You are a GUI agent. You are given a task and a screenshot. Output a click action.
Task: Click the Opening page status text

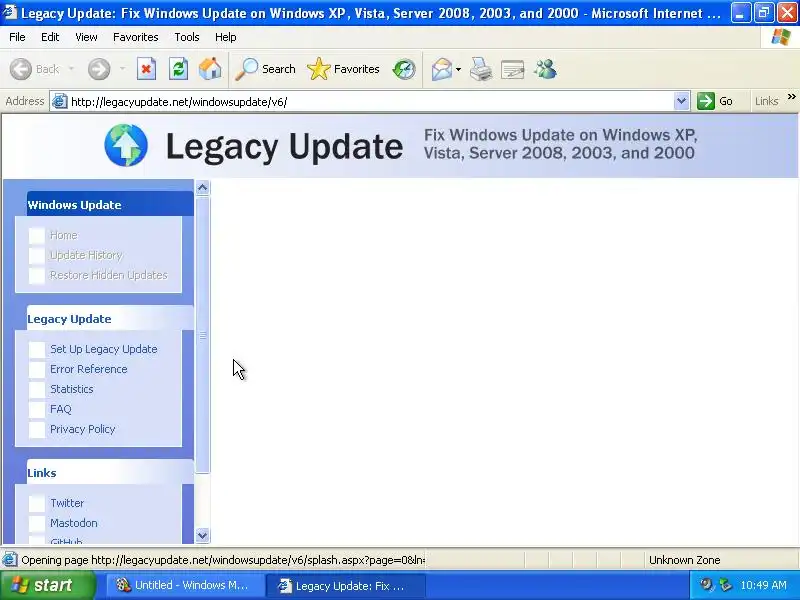click(222, 560)
